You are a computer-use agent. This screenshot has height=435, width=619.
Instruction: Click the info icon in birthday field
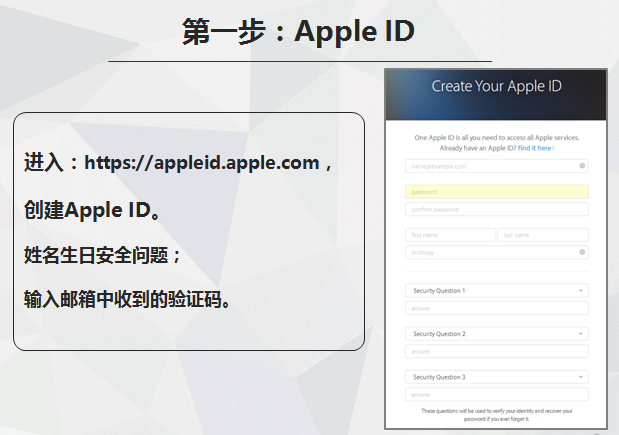[582, 252]
